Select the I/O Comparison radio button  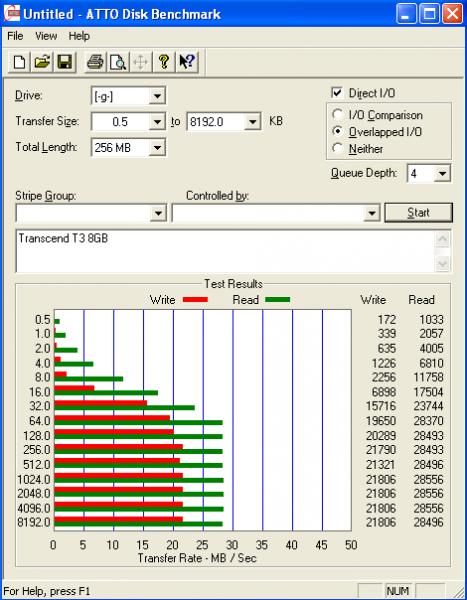[x=338, y=115]
